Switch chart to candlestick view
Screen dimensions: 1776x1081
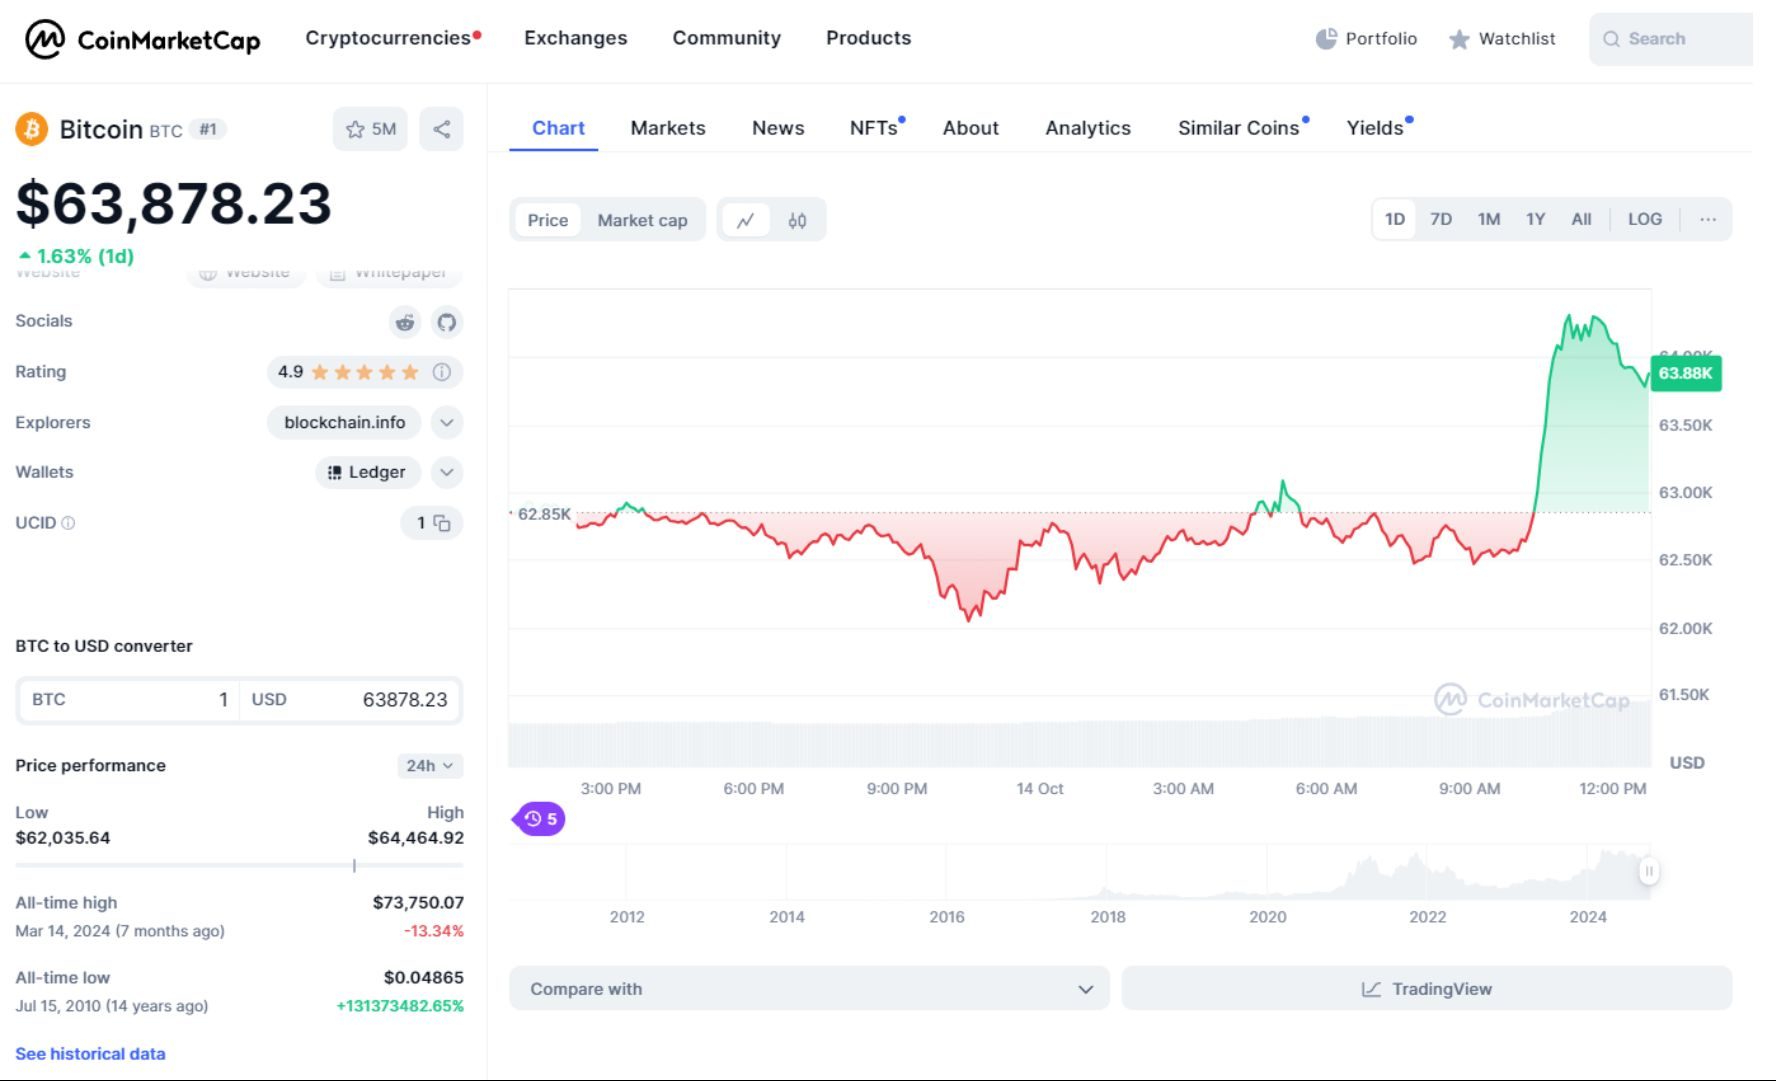pyautogui.click(x=797, y=219)
